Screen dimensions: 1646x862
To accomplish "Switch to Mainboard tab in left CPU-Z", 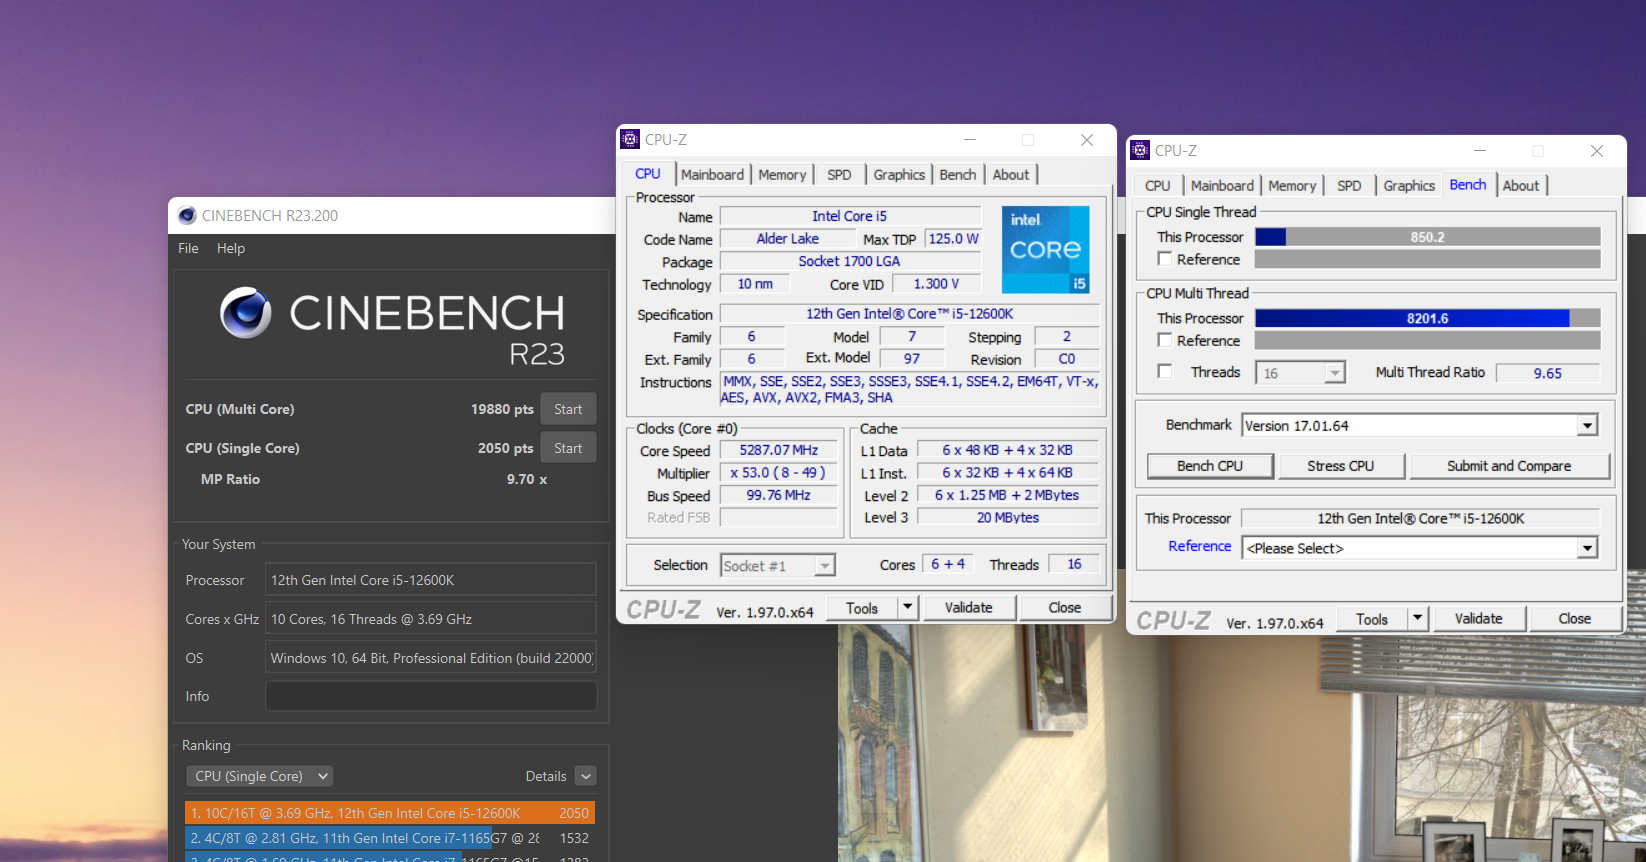I will (x=712, y=174).
